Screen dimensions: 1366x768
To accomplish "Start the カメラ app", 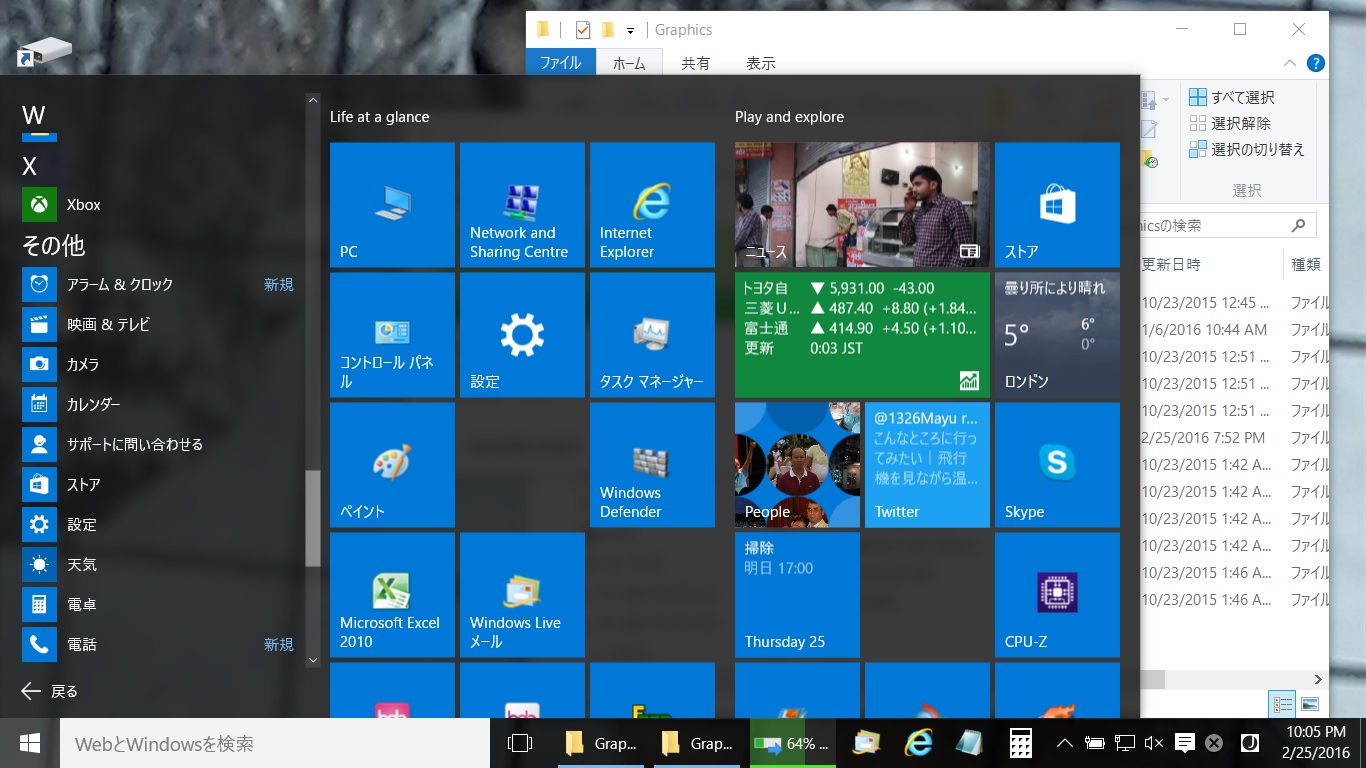I will click(160, 365).
